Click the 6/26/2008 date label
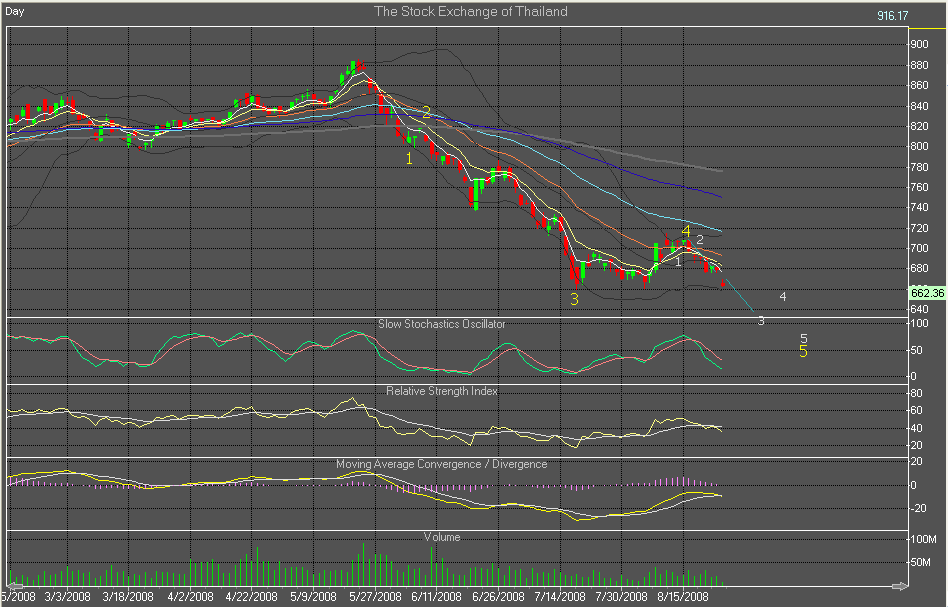This screenshot has height=607, width=948. tap(499, 597)
